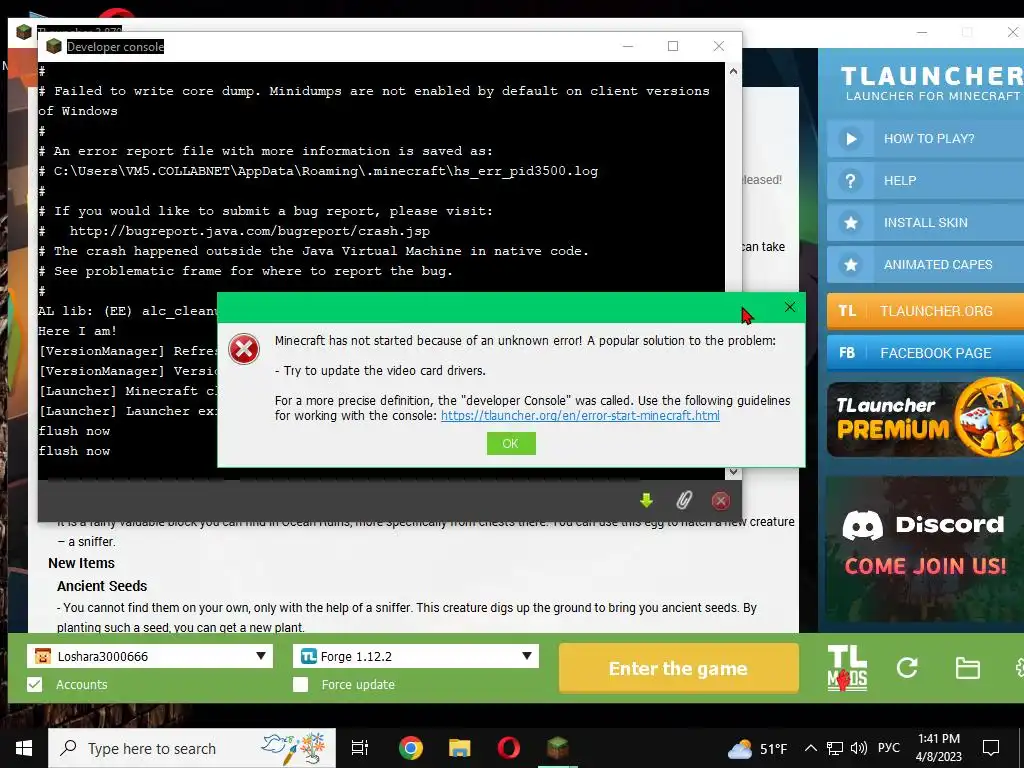Click the play icon beside HOW TO PLAY?

click(x=850, y=138)
